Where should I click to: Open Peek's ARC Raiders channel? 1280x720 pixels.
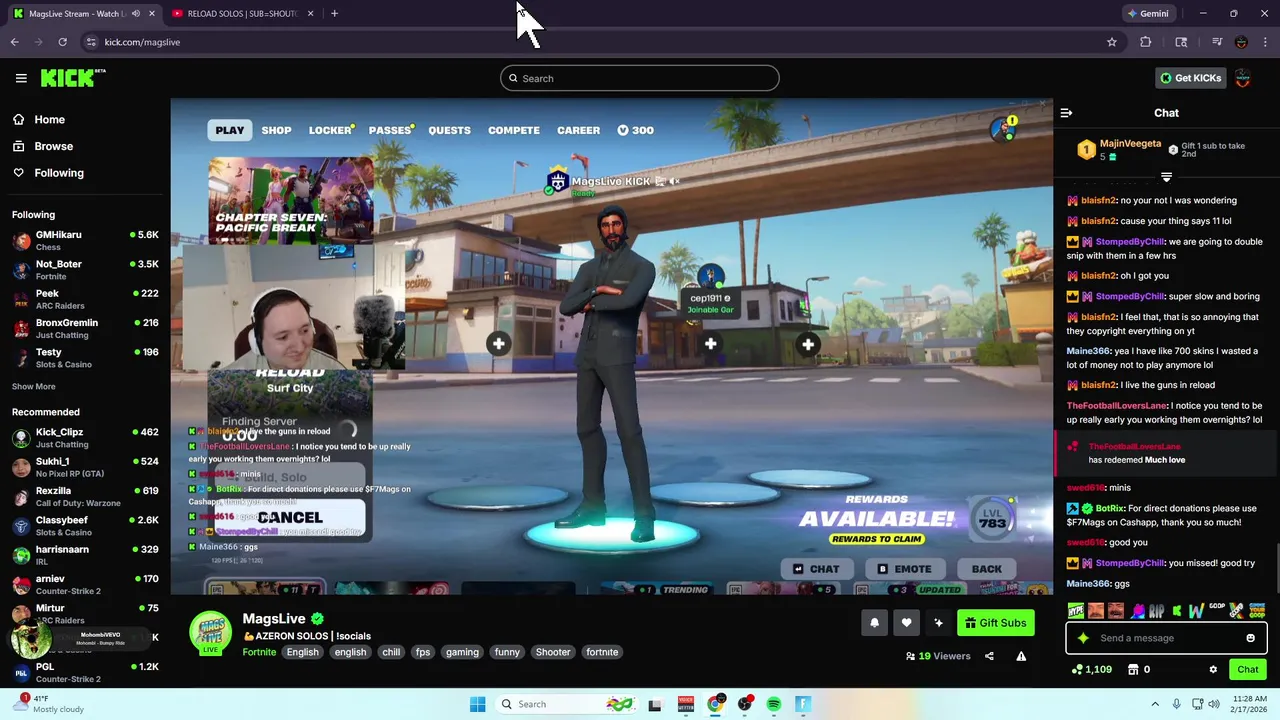tap(85, 299)
